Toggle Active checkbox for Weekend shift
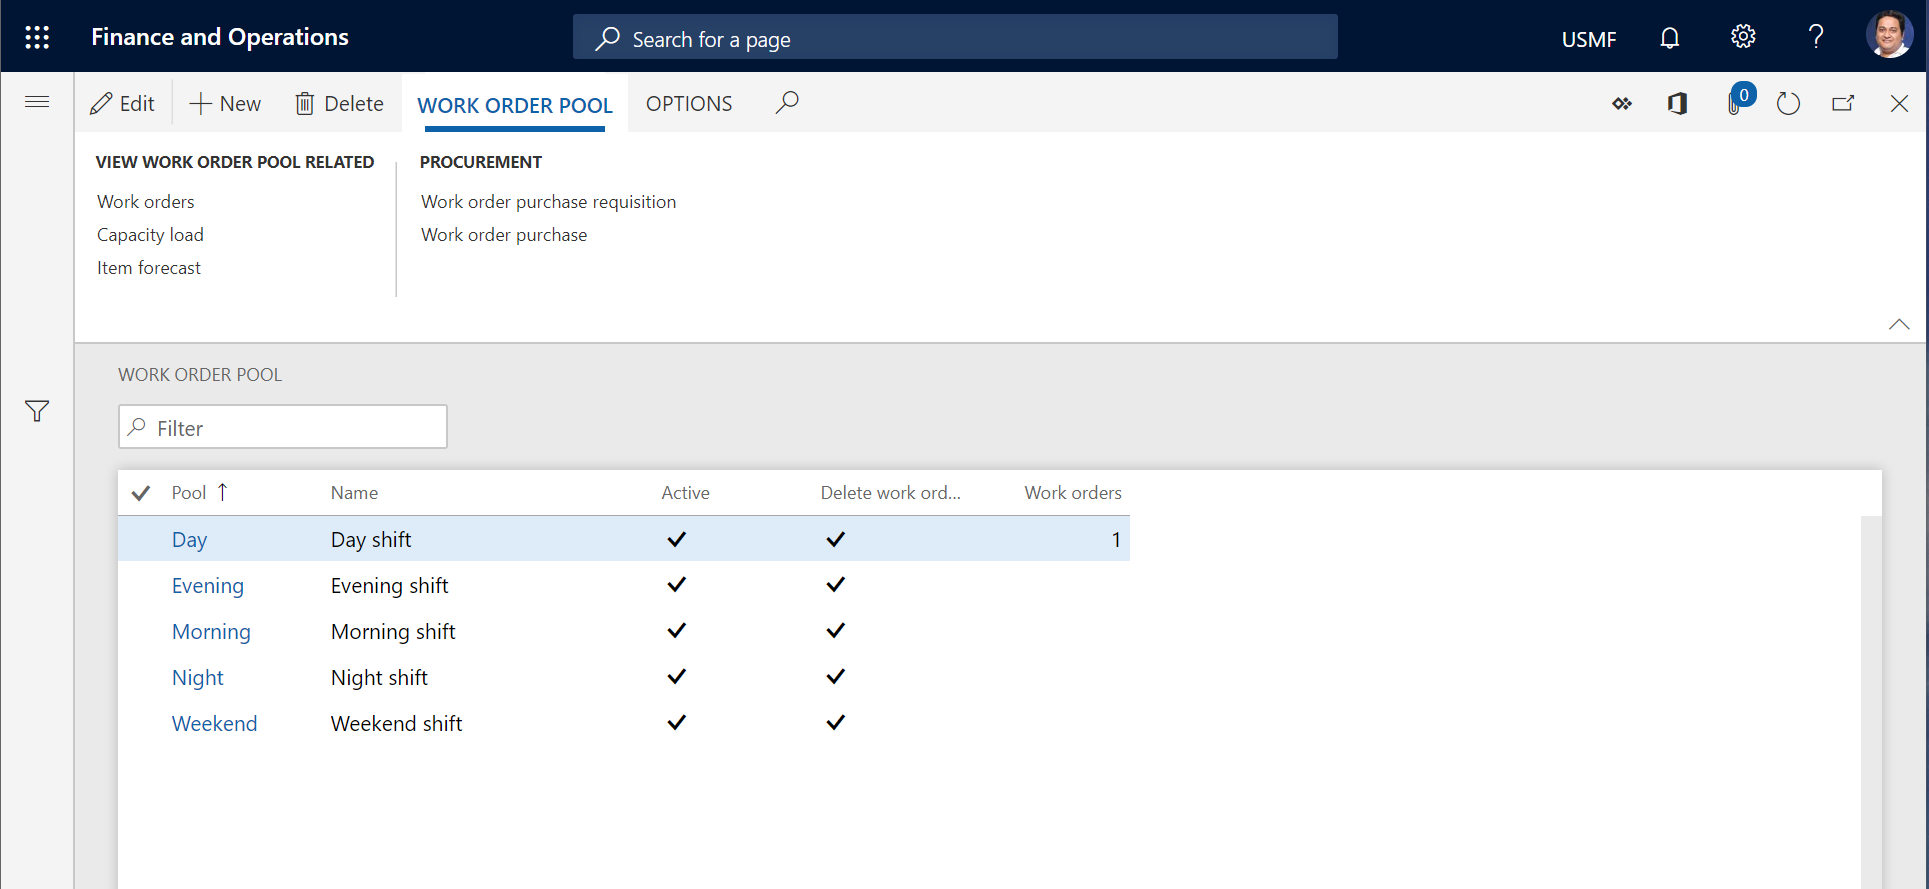 [677, 722]
